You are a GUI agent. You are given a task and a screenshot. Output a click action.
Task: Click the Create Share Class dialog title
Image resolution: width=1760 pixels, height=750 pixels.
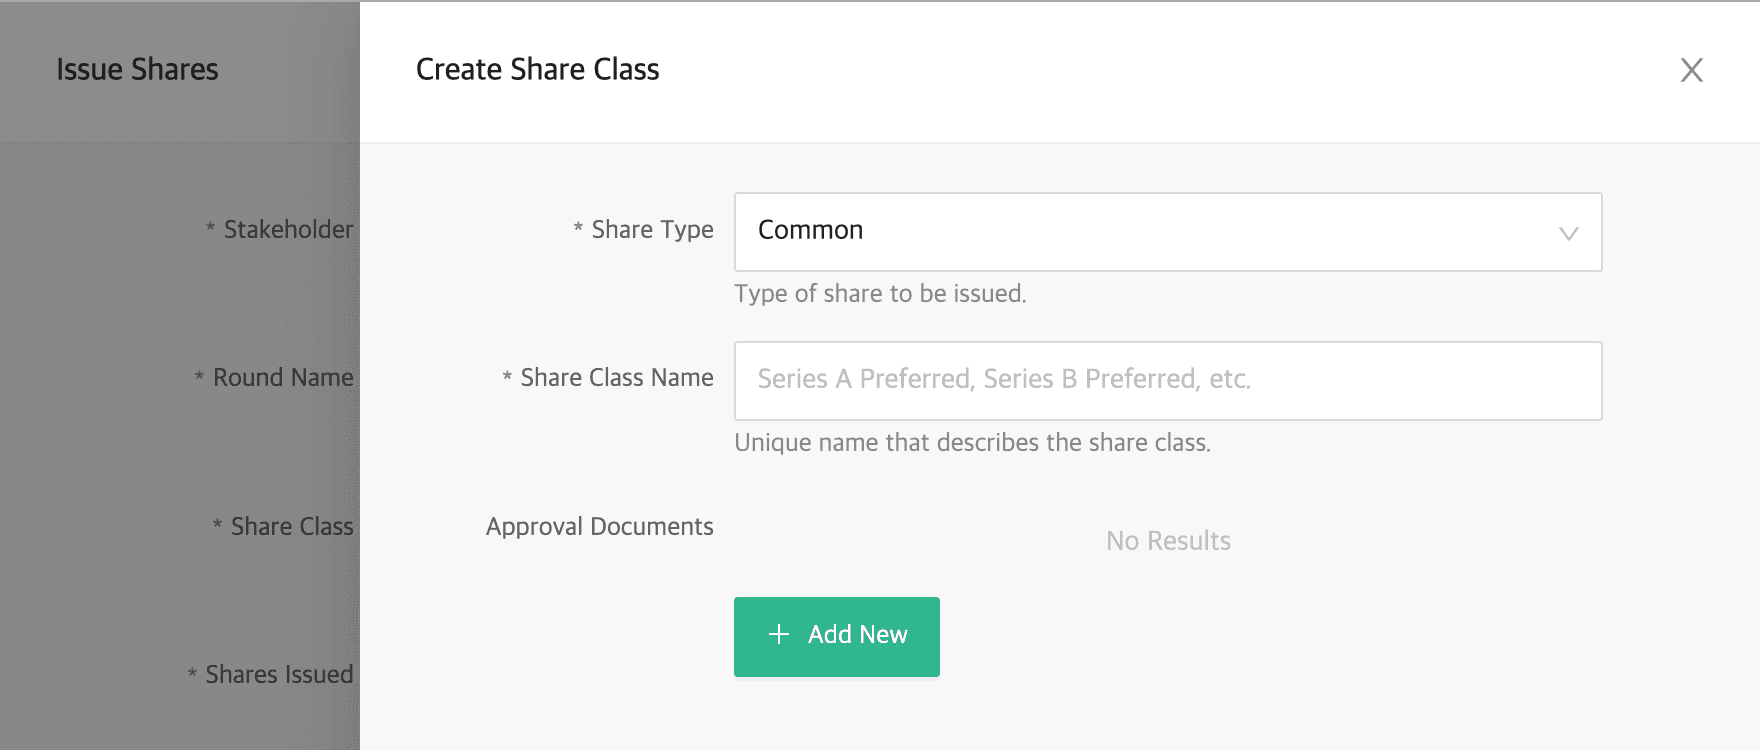[537, 70]
